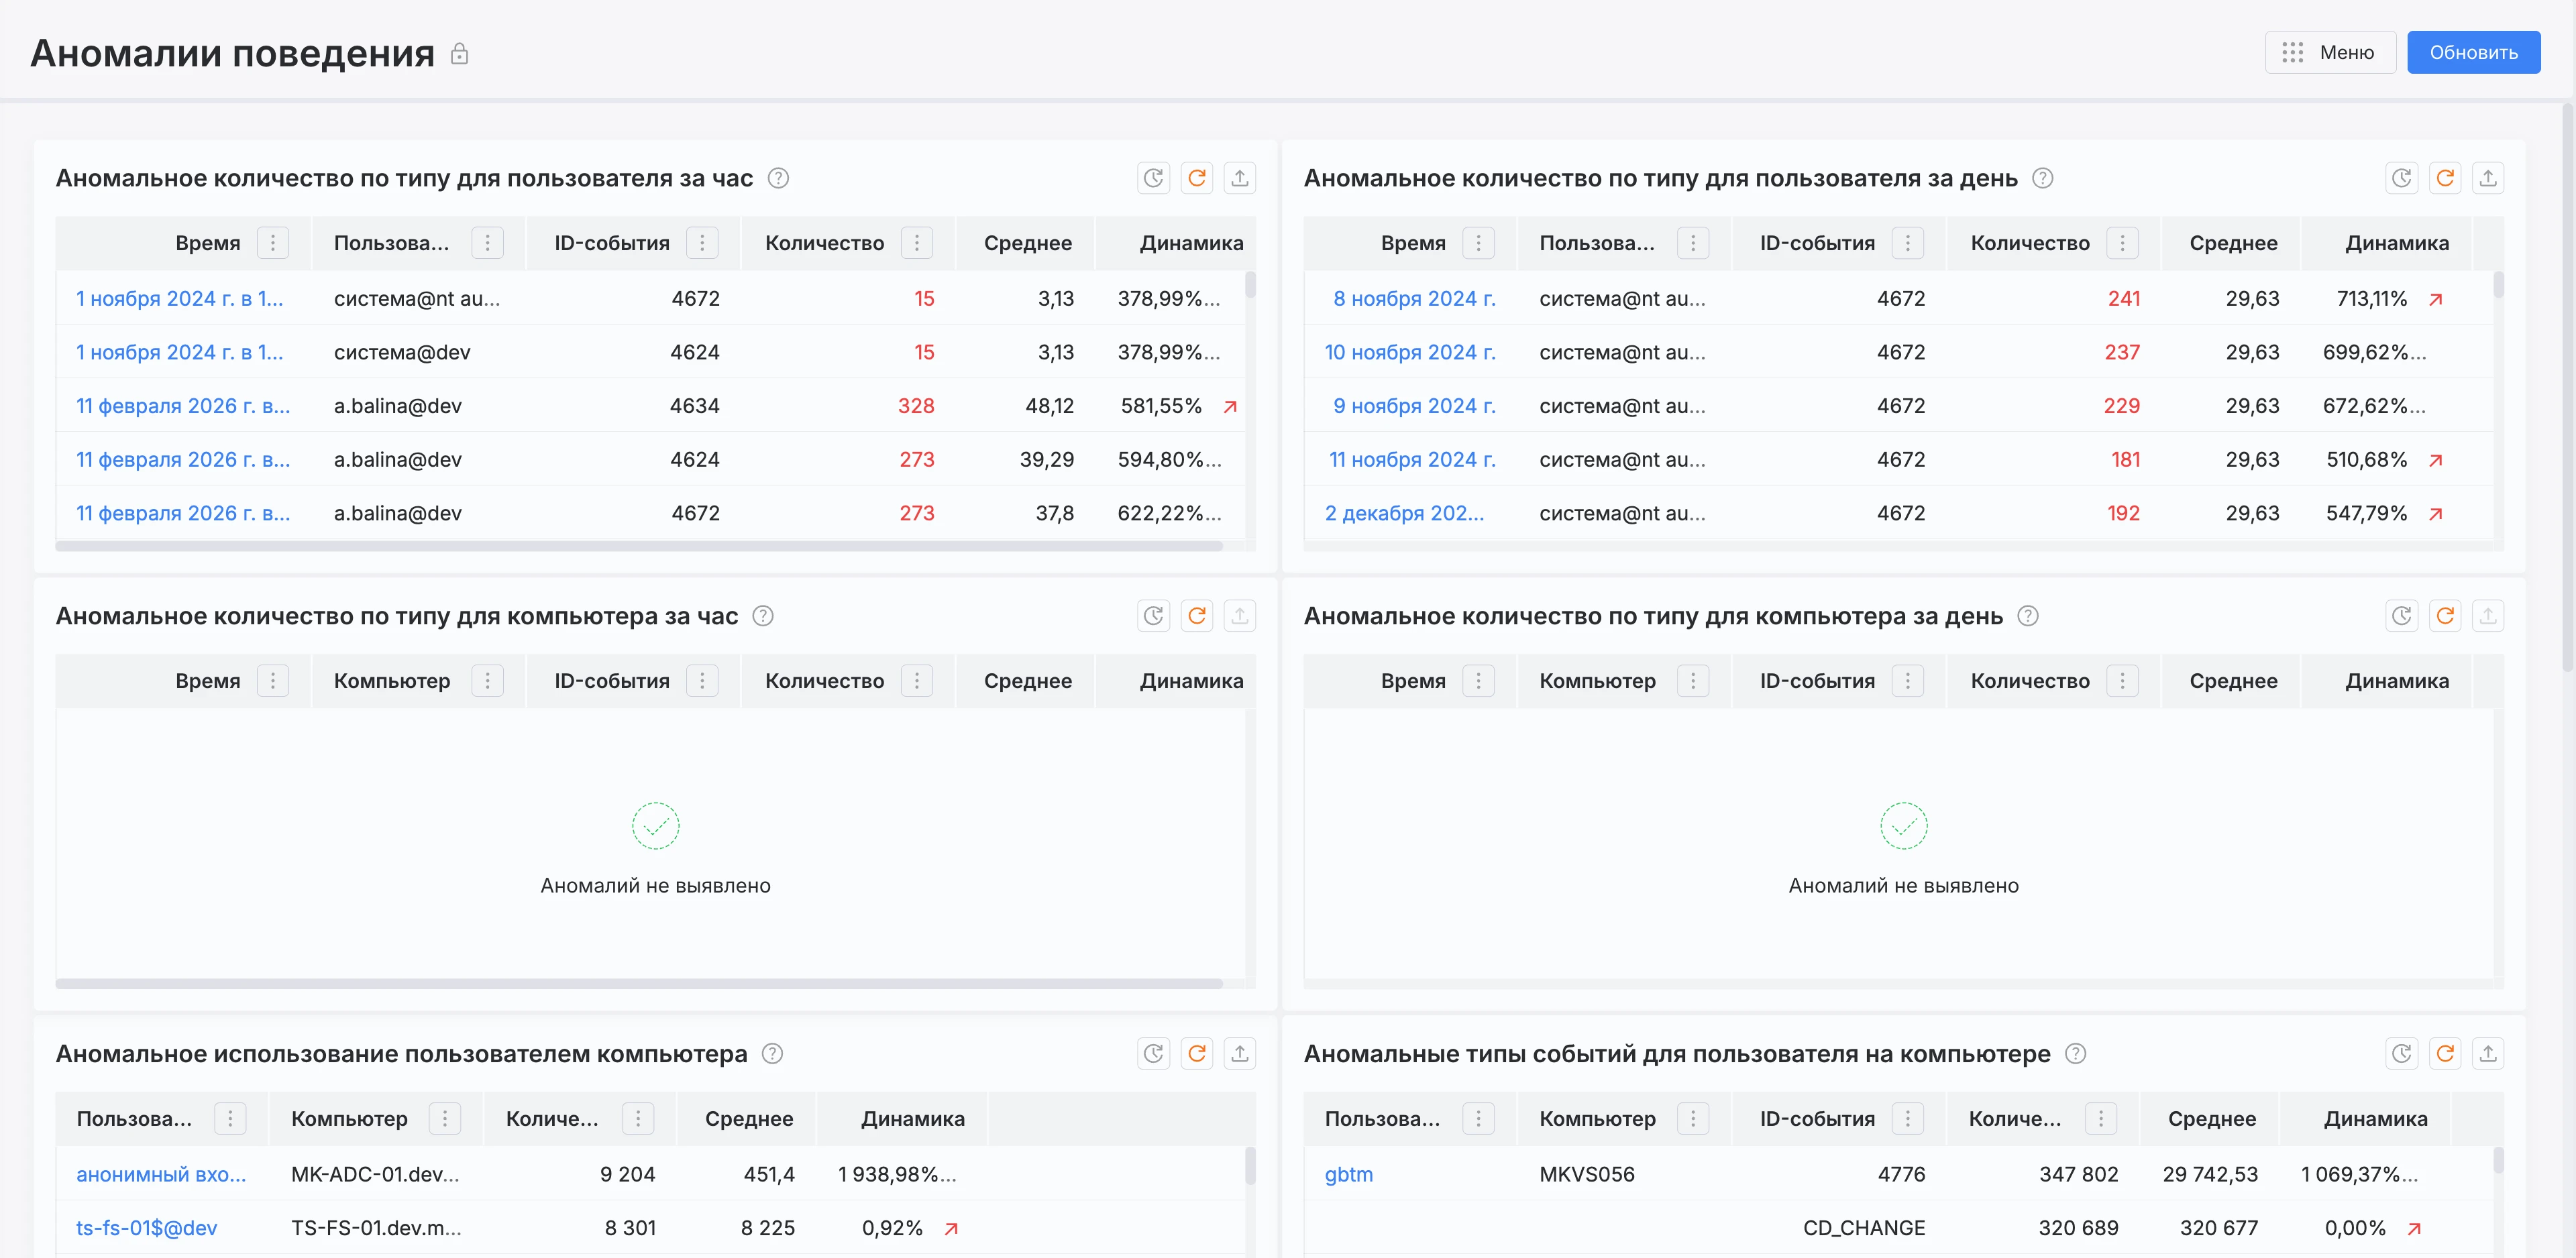Open ID-события column menu in user per hour table

(x=702, y=243)
